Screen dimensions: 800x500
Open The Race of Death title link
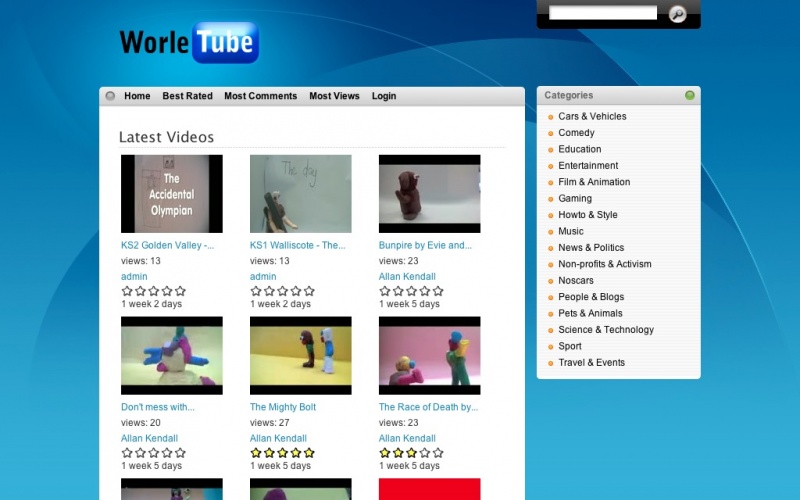coord(428,407)
